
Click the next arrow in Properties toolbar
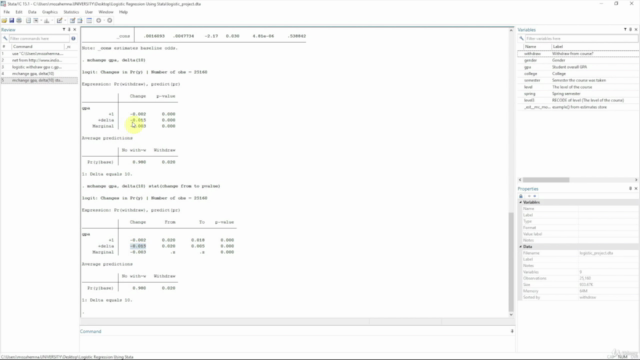[x=535, y=196]
